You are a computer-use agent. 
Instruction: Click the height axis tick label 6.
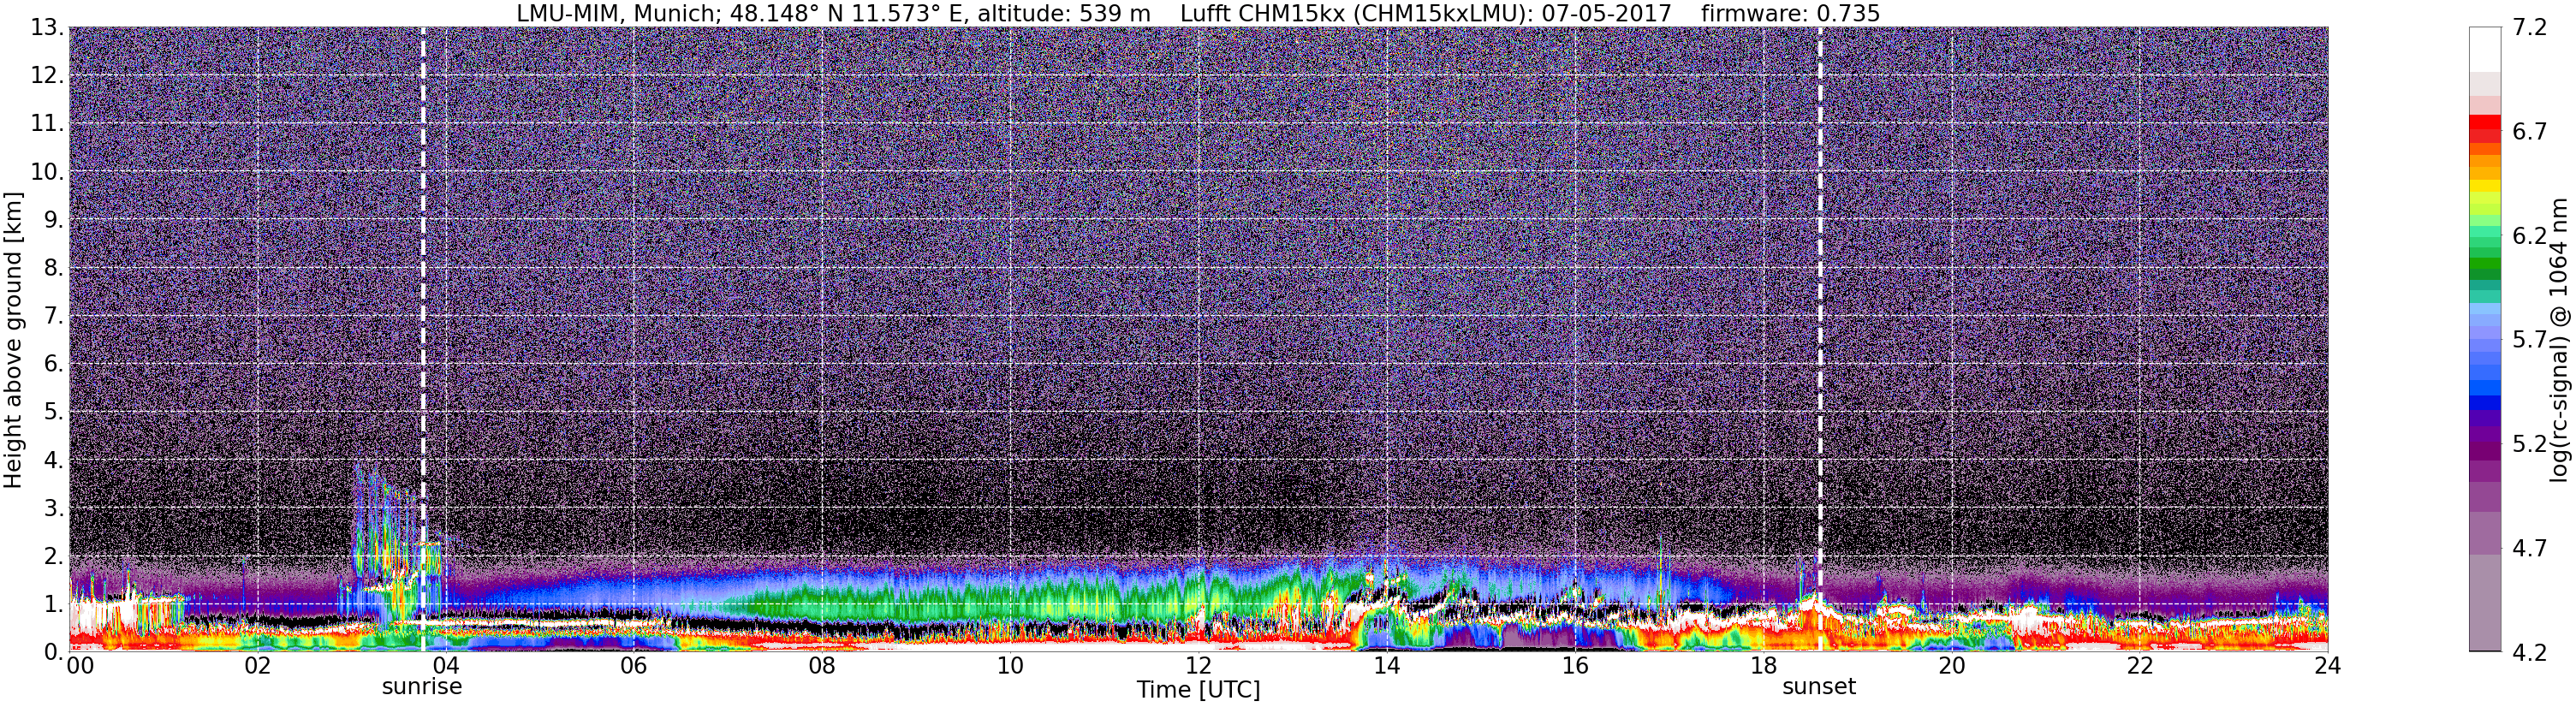[55, 363]
